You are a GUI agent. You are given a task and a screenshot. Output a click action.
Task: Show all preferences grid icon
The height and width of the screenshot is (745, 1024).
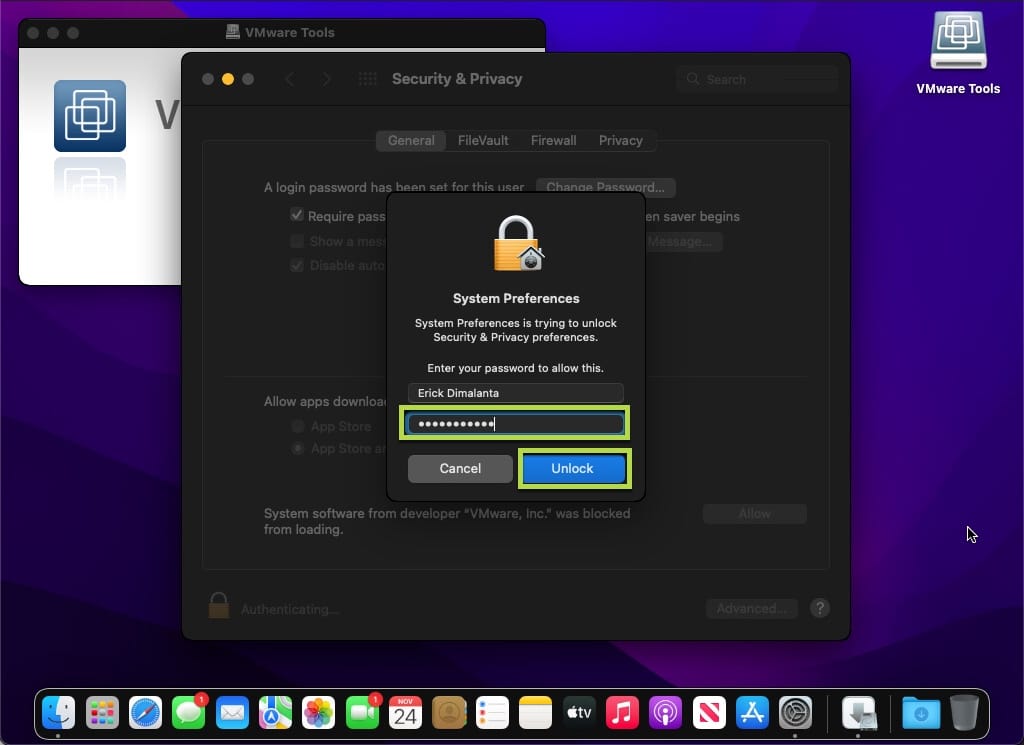pos(368,79)
